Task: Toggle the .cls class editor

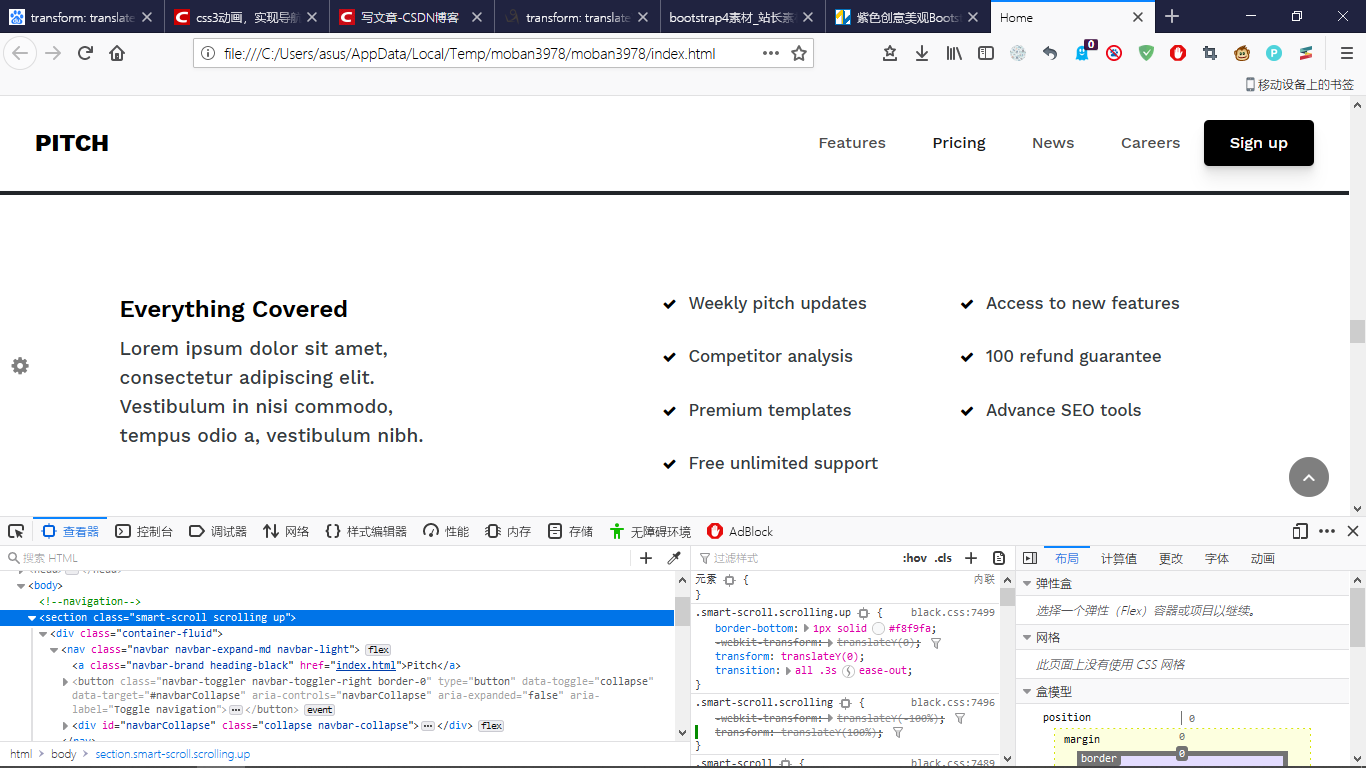Action: (943, 558)
